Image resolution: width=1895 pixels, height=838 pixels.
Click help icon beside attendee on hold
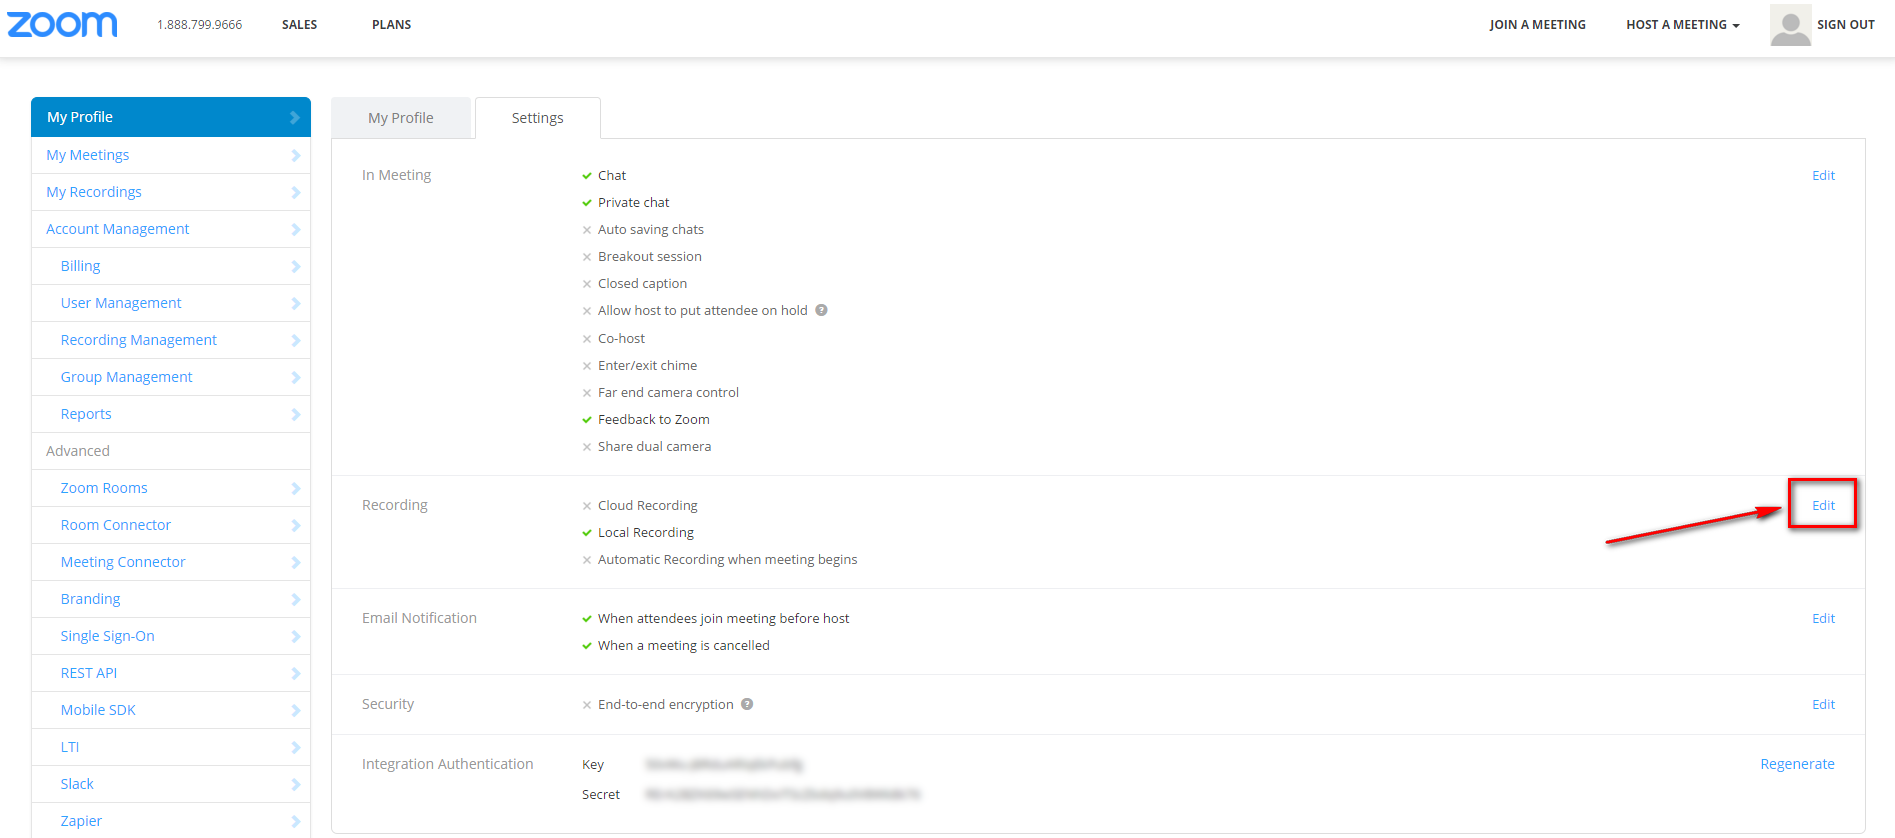coord(821,310)
